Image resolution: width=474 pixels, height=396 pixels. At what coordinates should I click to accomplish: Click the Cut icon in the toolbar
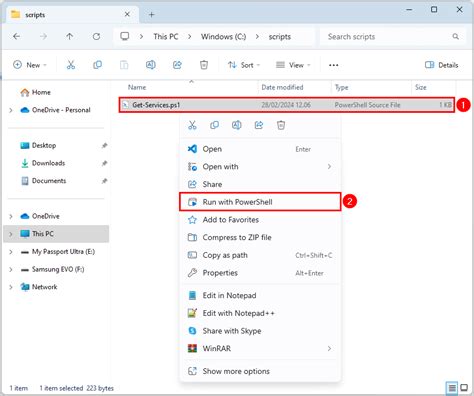coord(71,65)
